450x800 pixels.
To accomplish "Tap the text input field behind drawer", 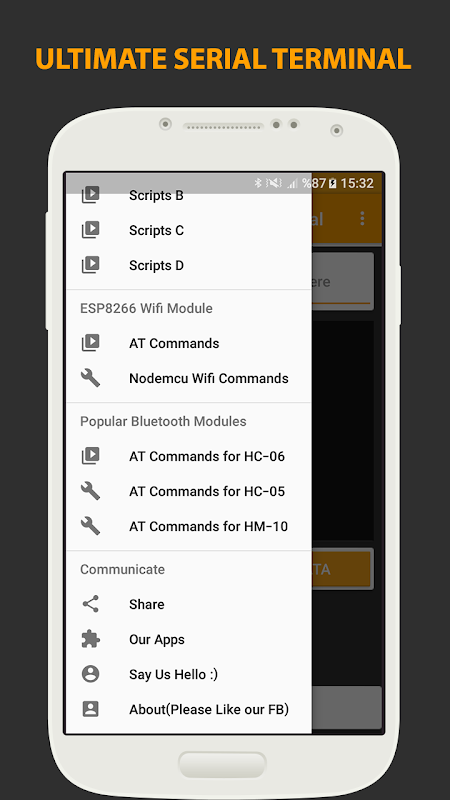I will (342, 281).
